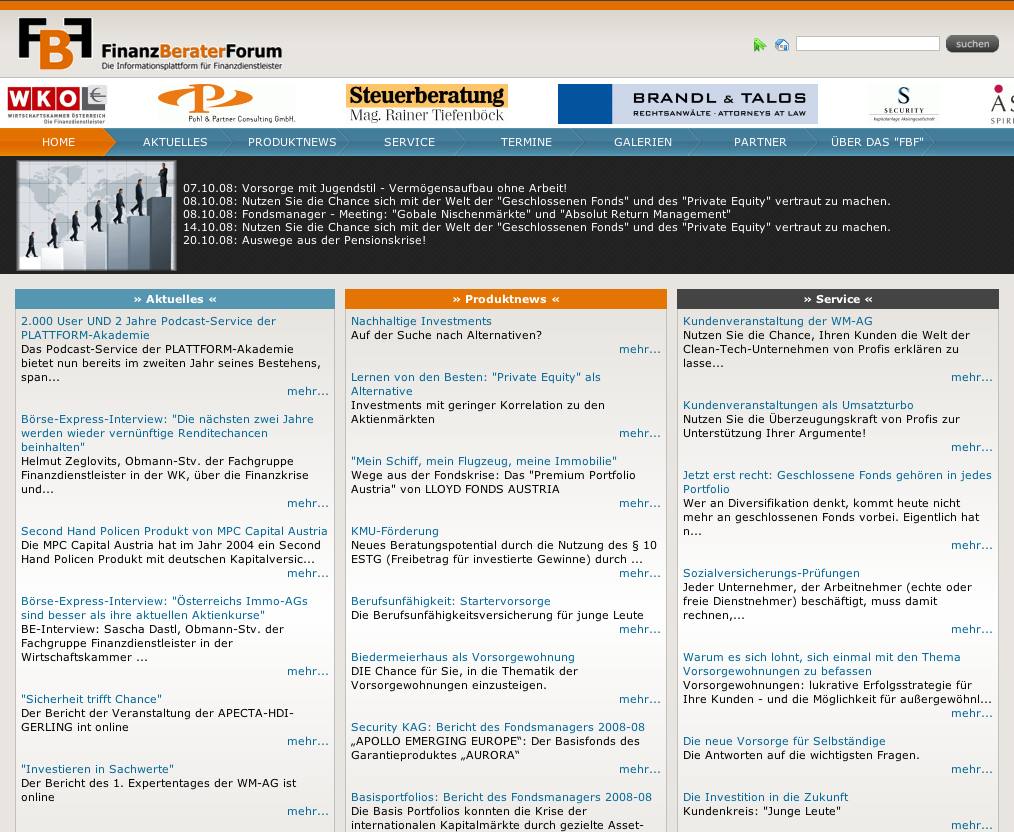This screenshot has height=832, width=1014.
Task: Open the Brandl & Talos banner
Action: click(x=687, y=103)
